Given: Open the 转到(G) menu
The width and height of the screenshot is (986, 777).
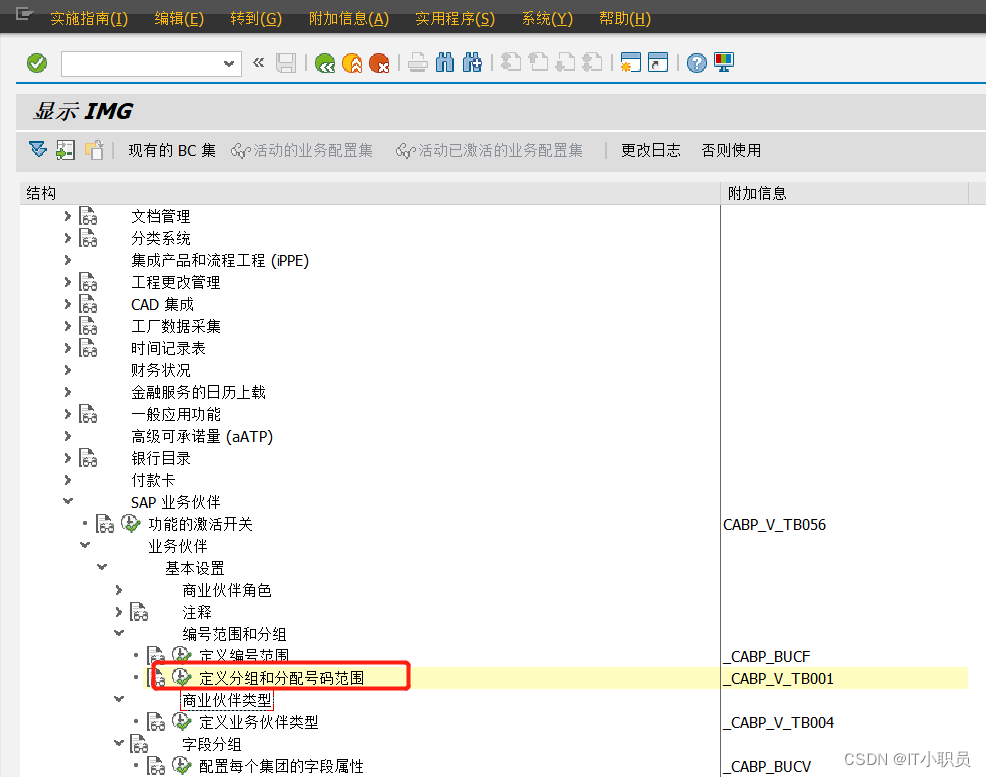Looking at the screenshot, I should 256,19.
